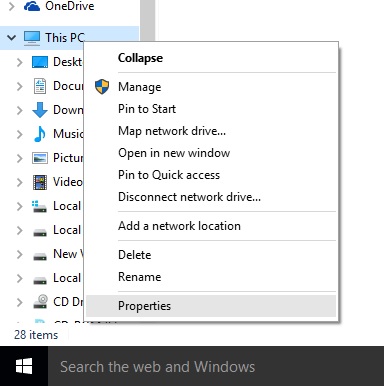Image resolution: width=384 pixels, height=386 pixels.
Task: Click the CD Drive disc icon
Action: (x=40, y=302)
